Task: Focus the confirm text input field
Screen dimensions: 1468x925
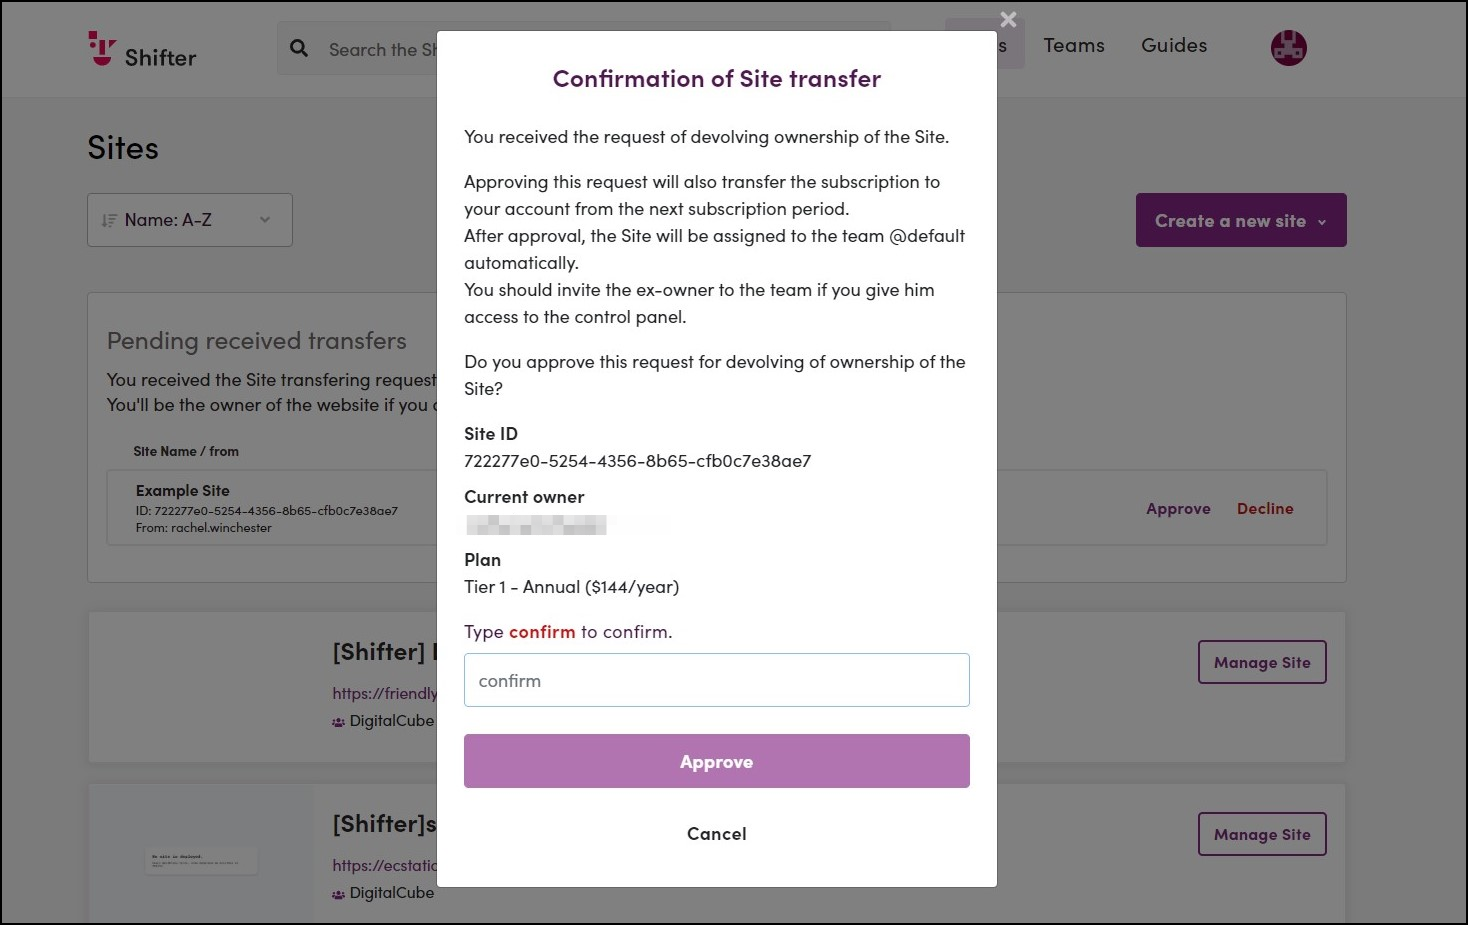Action: [716, 680]
